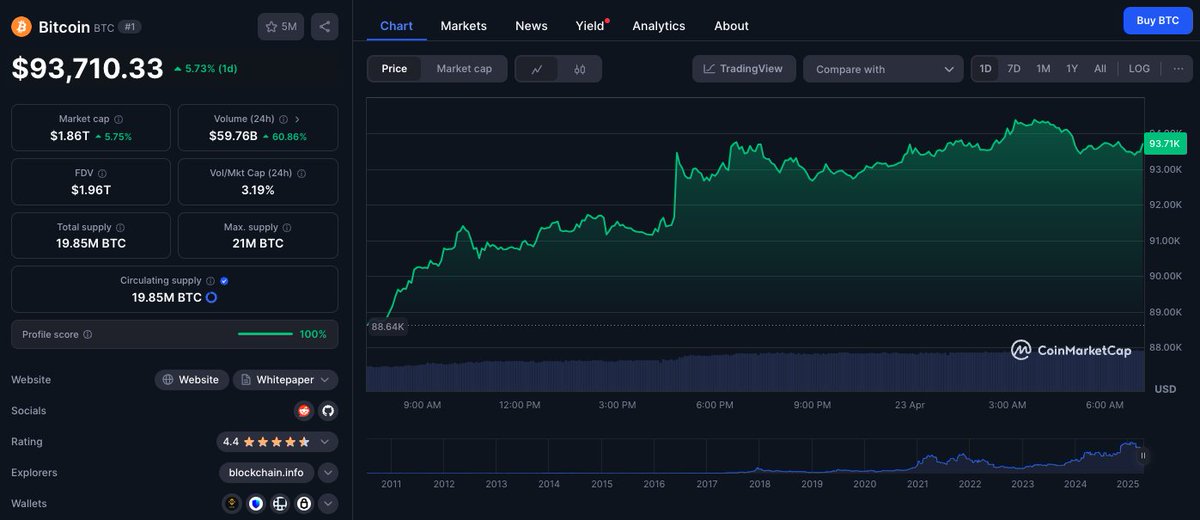Click the 21M BTC max supply value
This screenshot has width=1200, height=520.
(x=258, y=243)
